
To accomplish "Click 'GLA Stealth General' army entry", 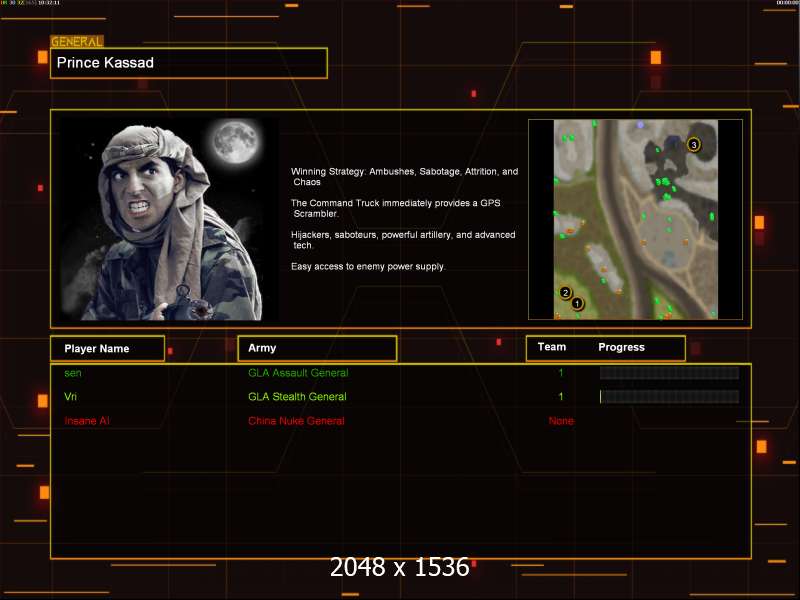I will pyautogui.click(x=297, y=396).
